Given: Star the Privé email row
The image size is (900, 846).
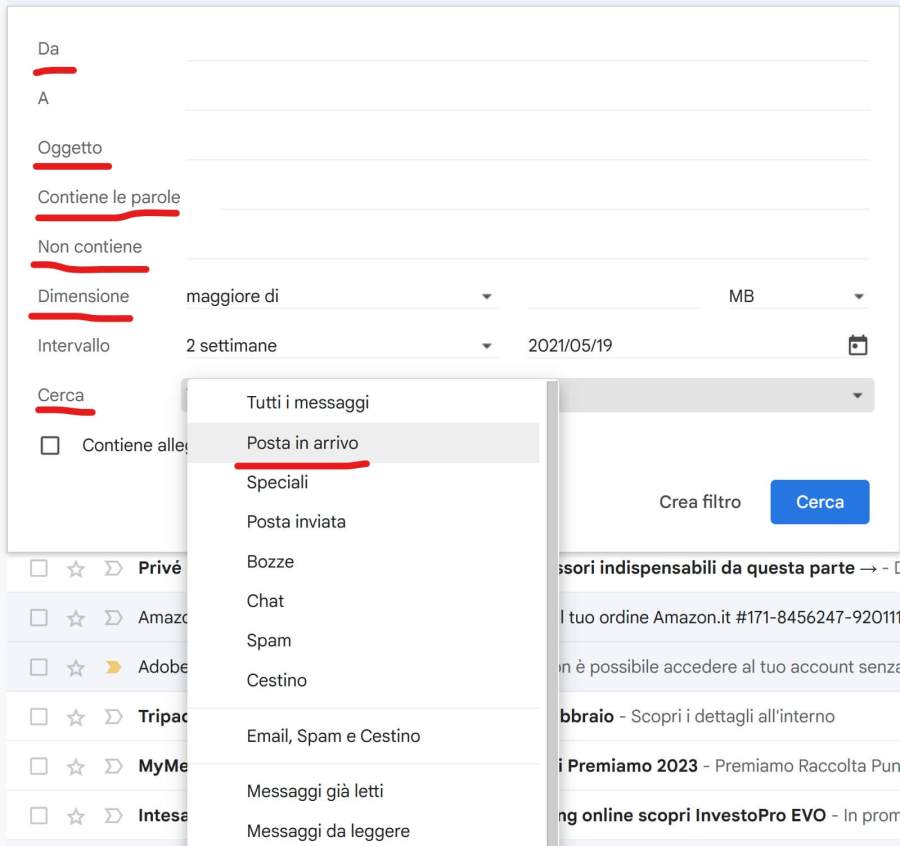Looking at the screenshot, I should 76,568.
